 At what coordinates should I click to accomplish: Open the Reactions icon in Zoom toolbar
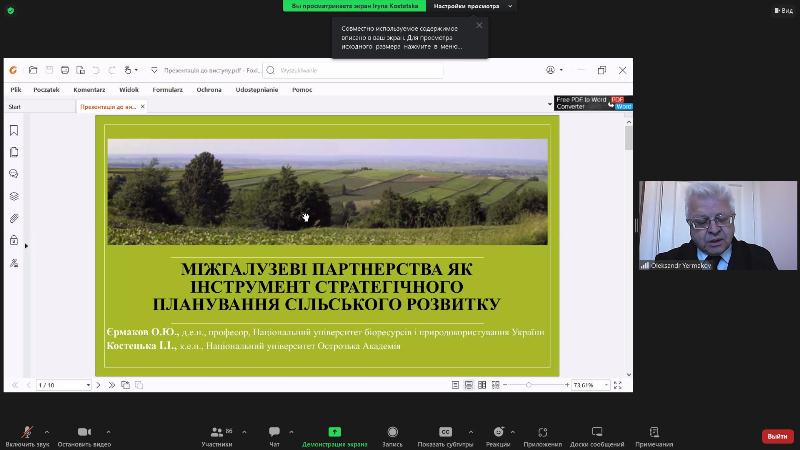click(498, 432)
